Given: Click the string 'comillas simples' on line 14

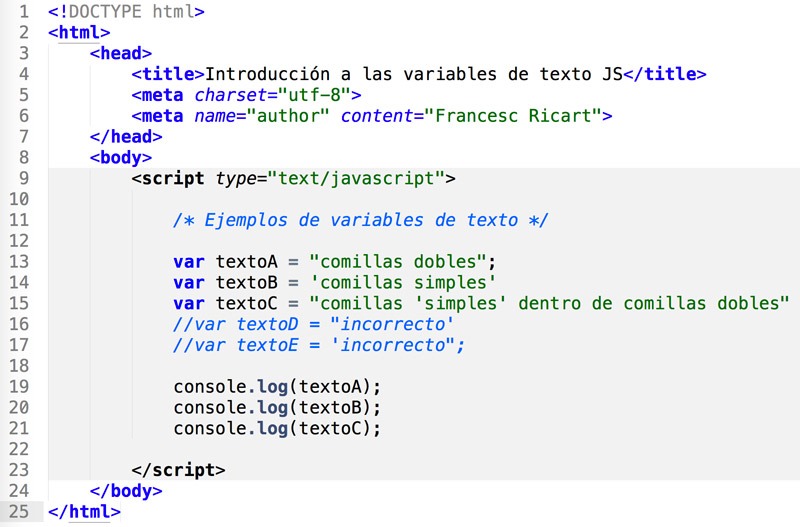Looking at the screenshot, I should [403, 283].
